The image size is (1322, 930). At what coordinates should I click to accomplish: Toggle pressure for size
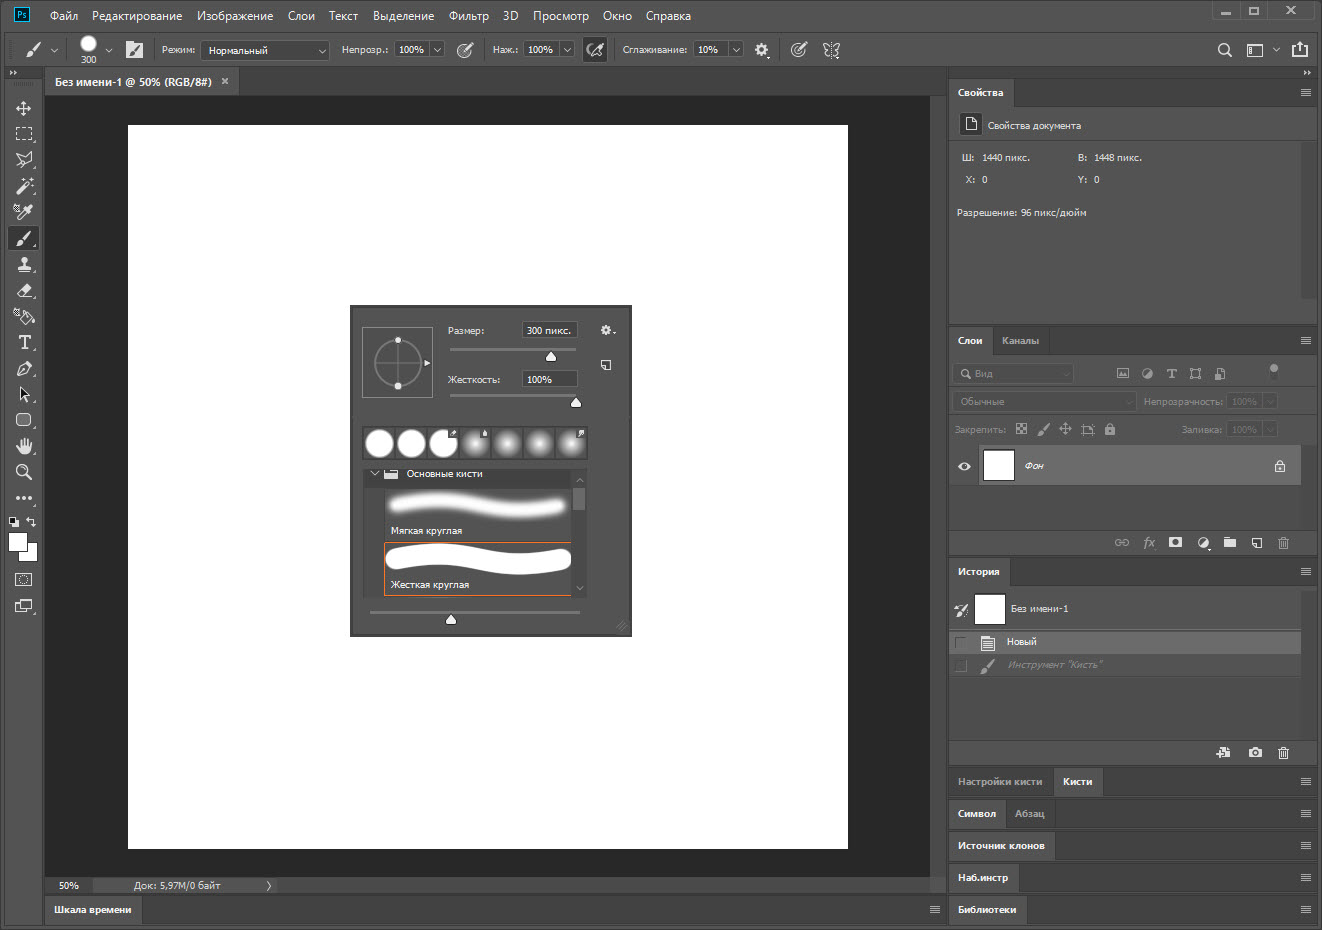pos(798,50)
